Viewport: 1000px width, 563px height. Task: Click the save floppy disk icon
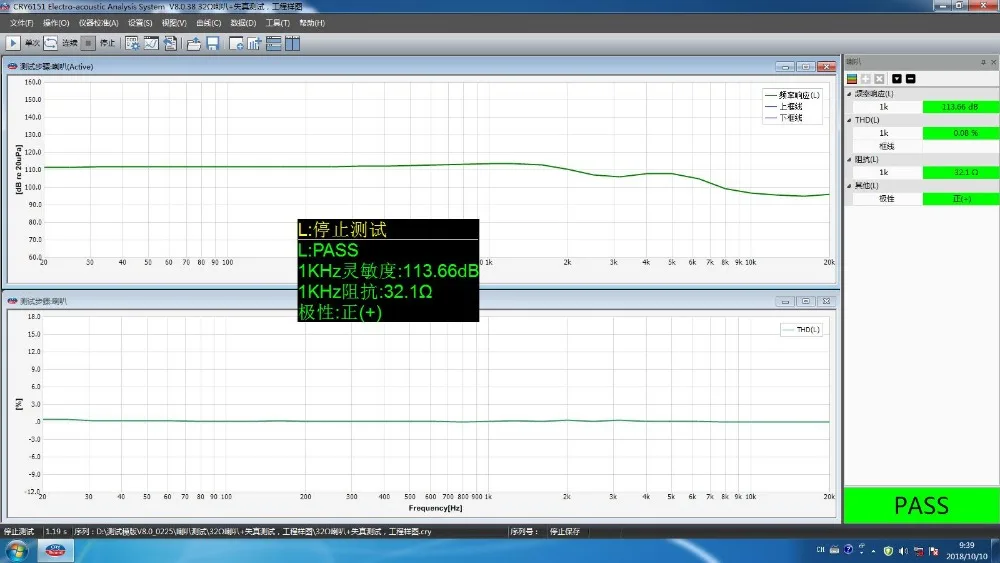pos(213,43)
